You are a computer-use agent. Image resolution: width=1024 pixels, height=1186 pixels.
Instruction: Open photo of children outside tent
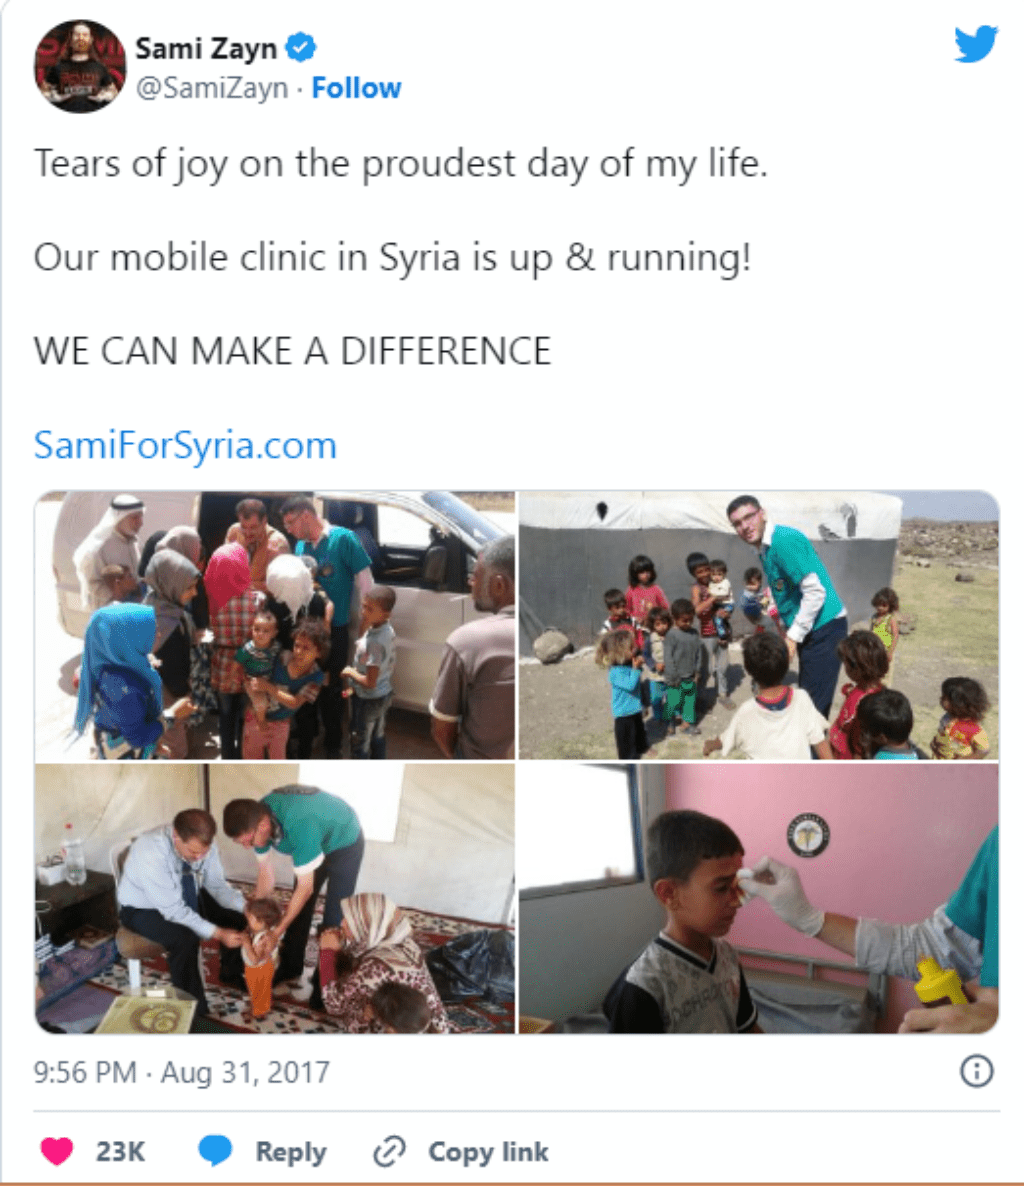pyautogui.click(x=759, y=625)
